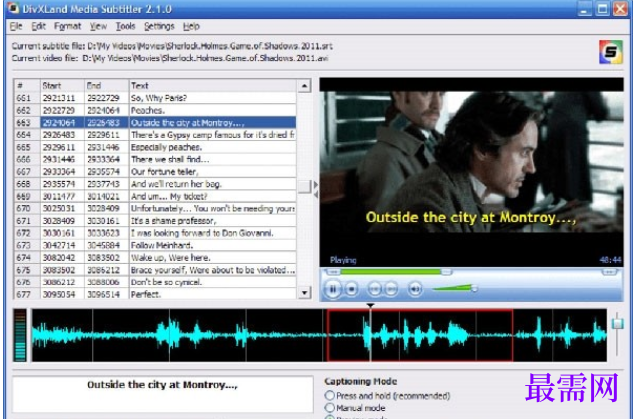Click the rewind button left of seek bar
The width and height of the screenshot is (637, 419).
coord(334,271)
